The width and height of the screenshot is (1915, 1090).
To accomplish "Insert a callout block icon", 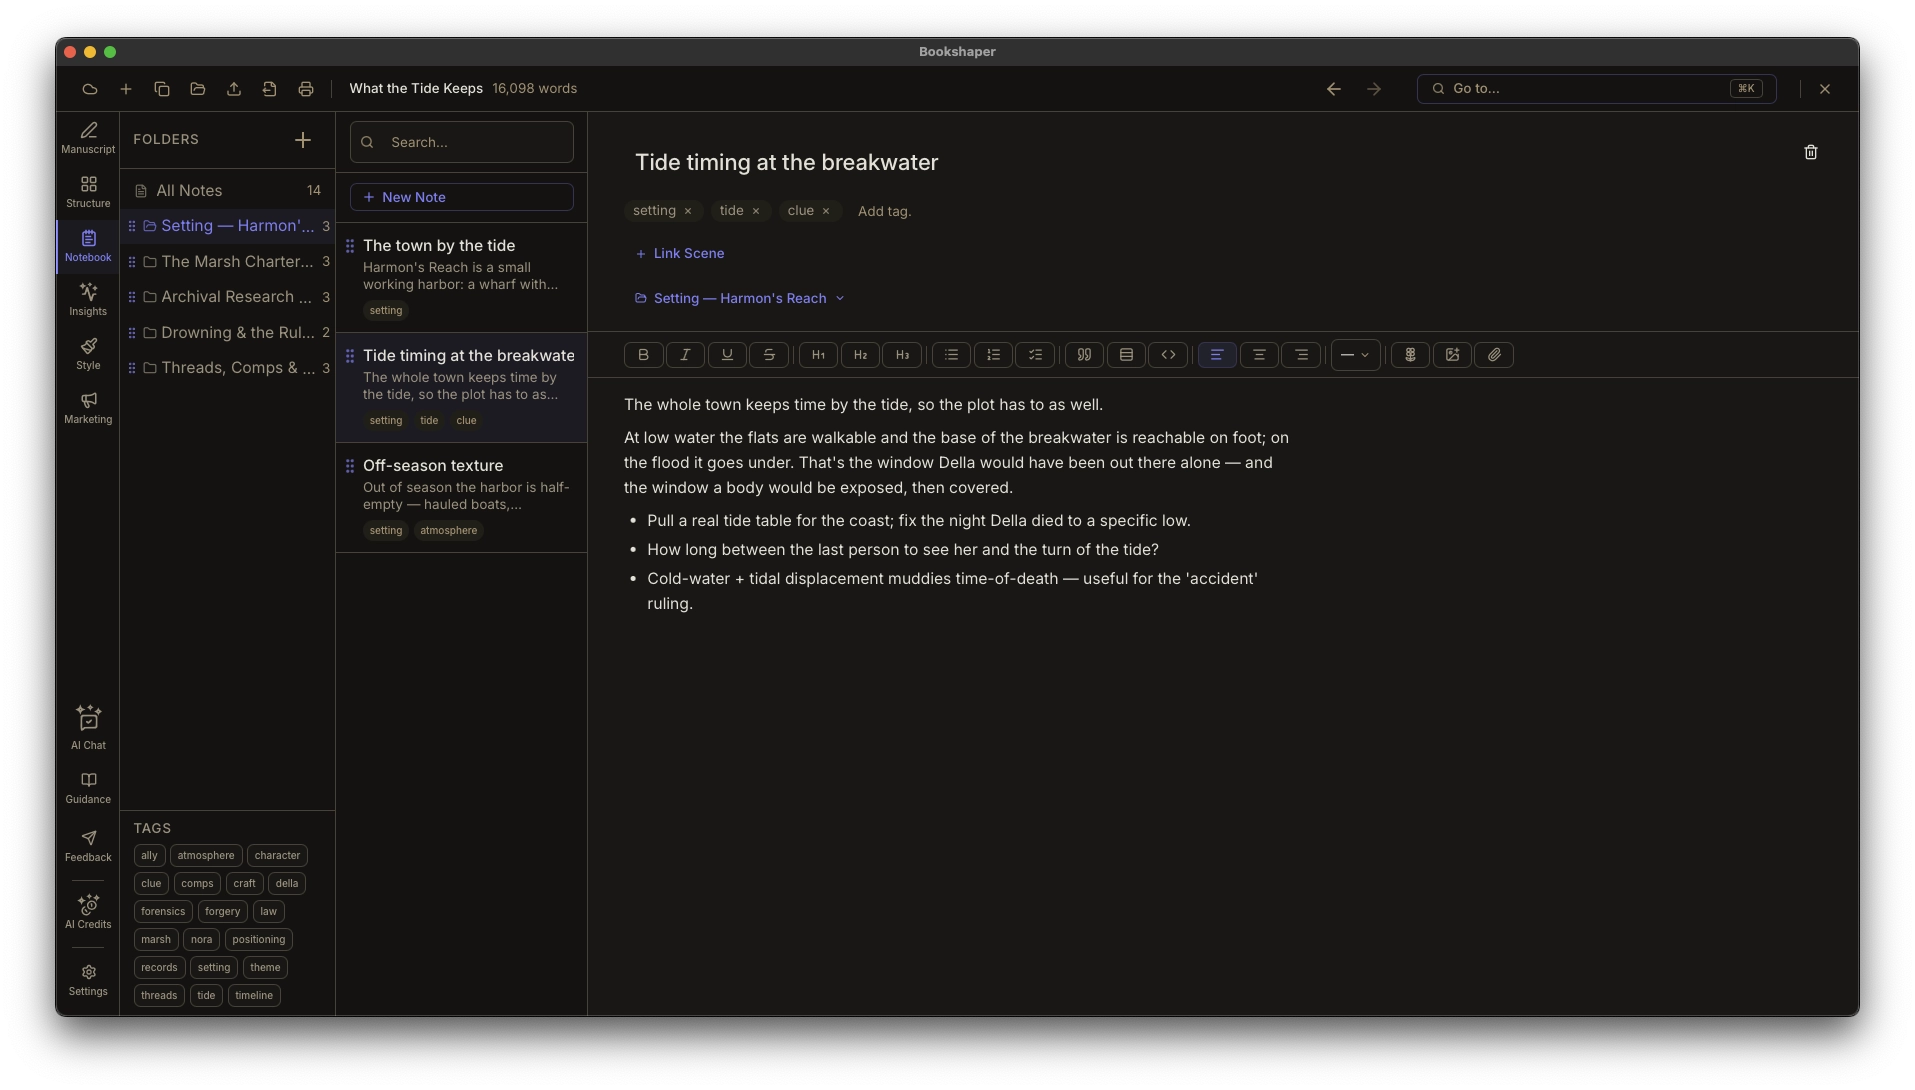I will pos(1126,355).
